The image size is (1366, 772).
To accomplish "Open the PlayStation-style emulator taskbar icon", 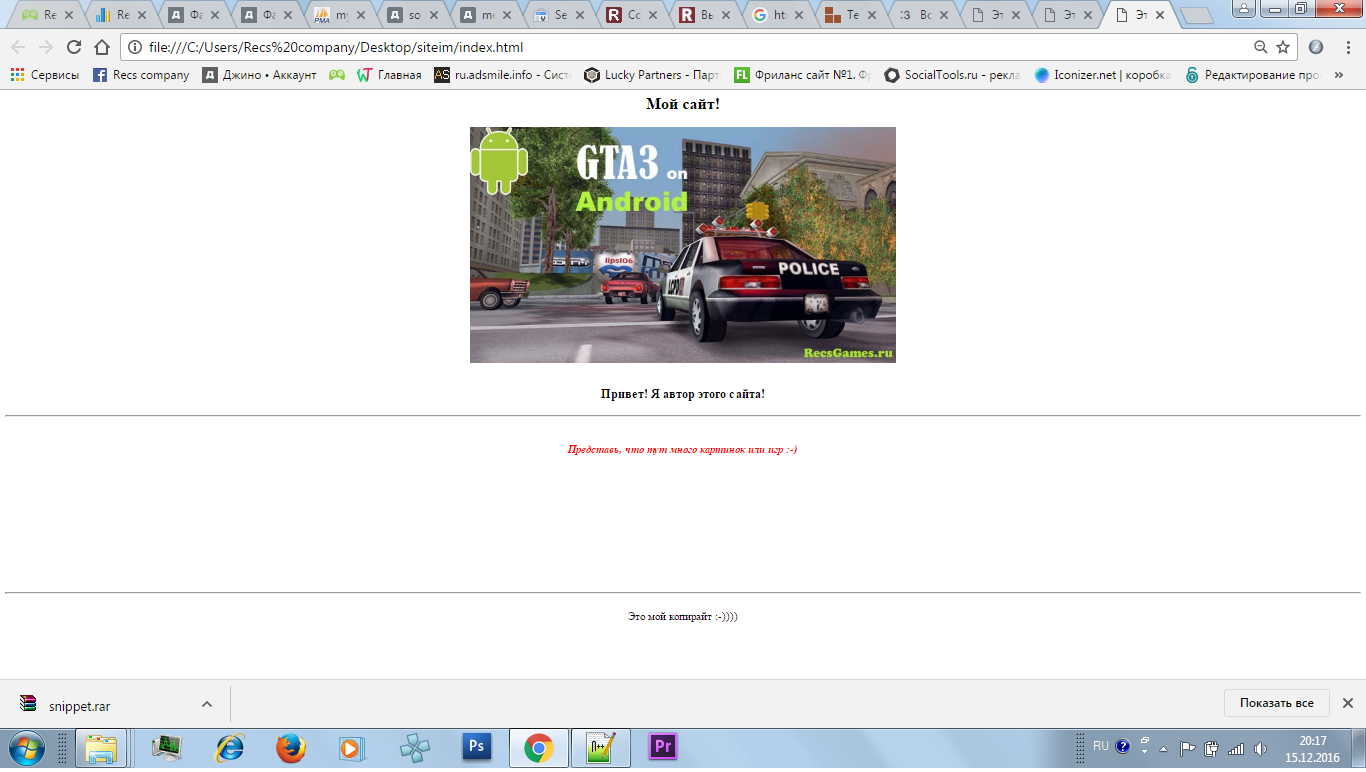I will click(x=413, y=748).
